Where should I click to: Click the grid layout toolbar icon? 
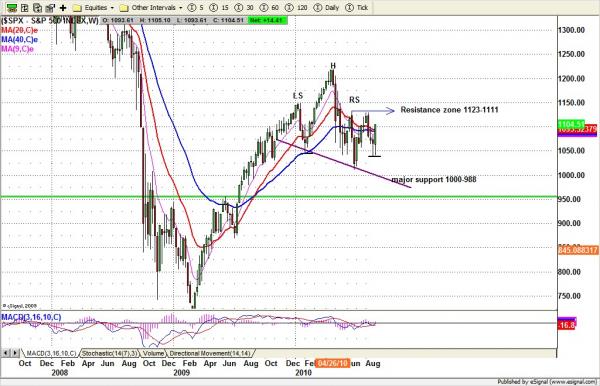(x=25, y=7)
